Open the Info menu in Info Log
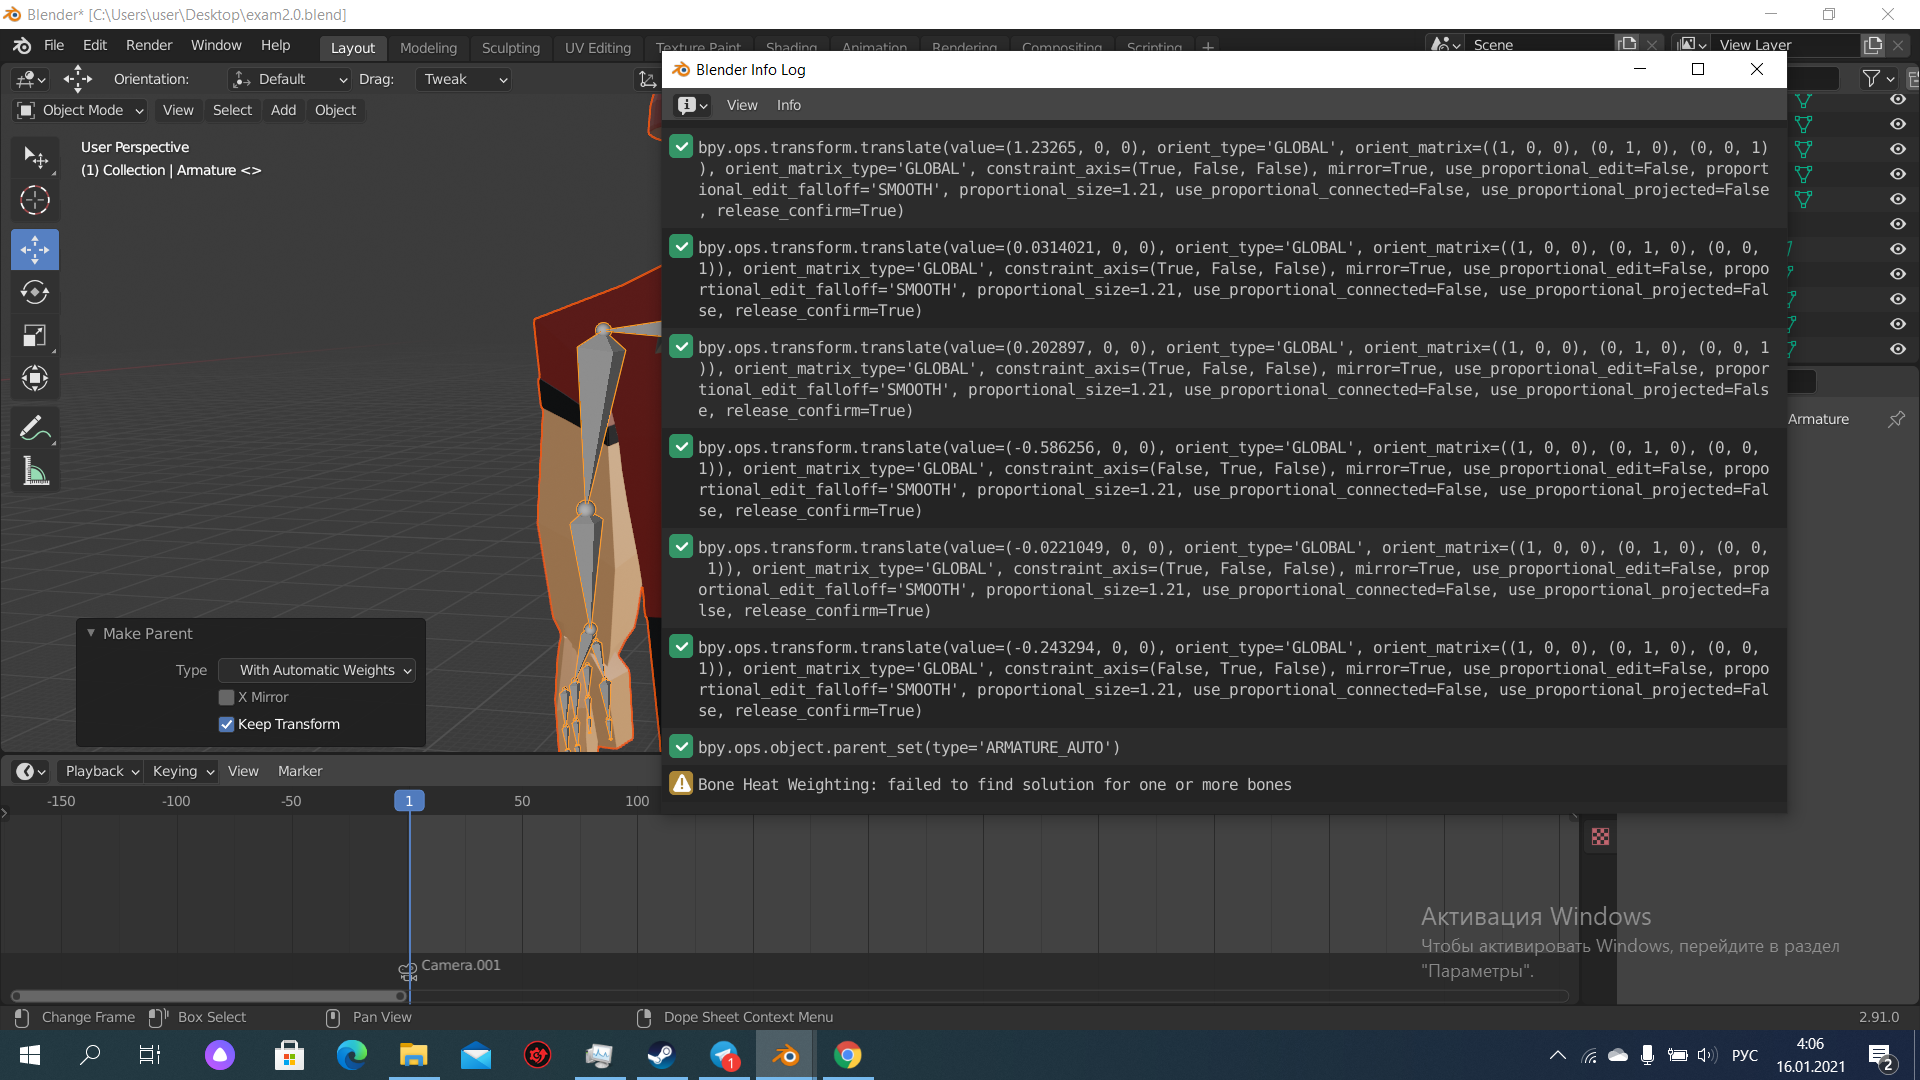This screenshot has height=1080, width=1920. 789,105
